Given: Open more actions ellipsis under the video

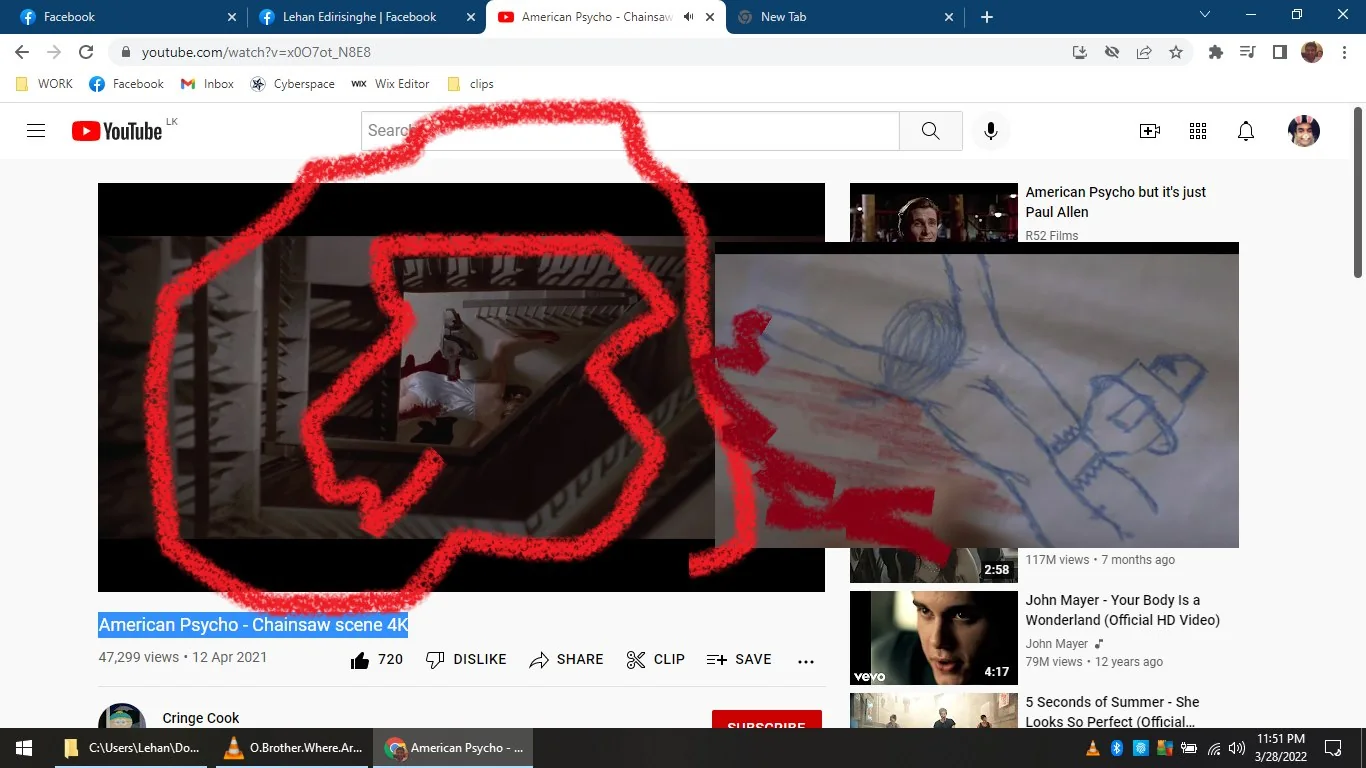Looking at the screenshot, I should pos(806,660).
